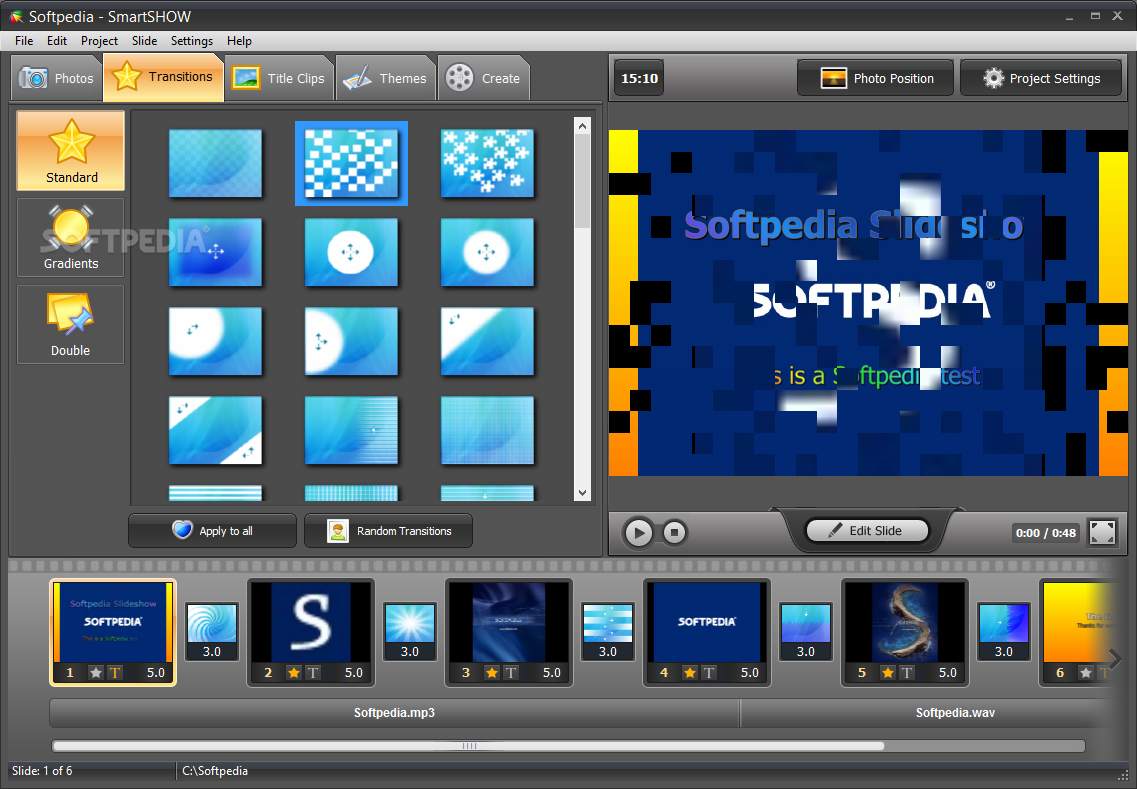Click the timeline horizontal scrollbar handle
The height and width of the screenshot is (789, 1137).
[x=468, y=745]
